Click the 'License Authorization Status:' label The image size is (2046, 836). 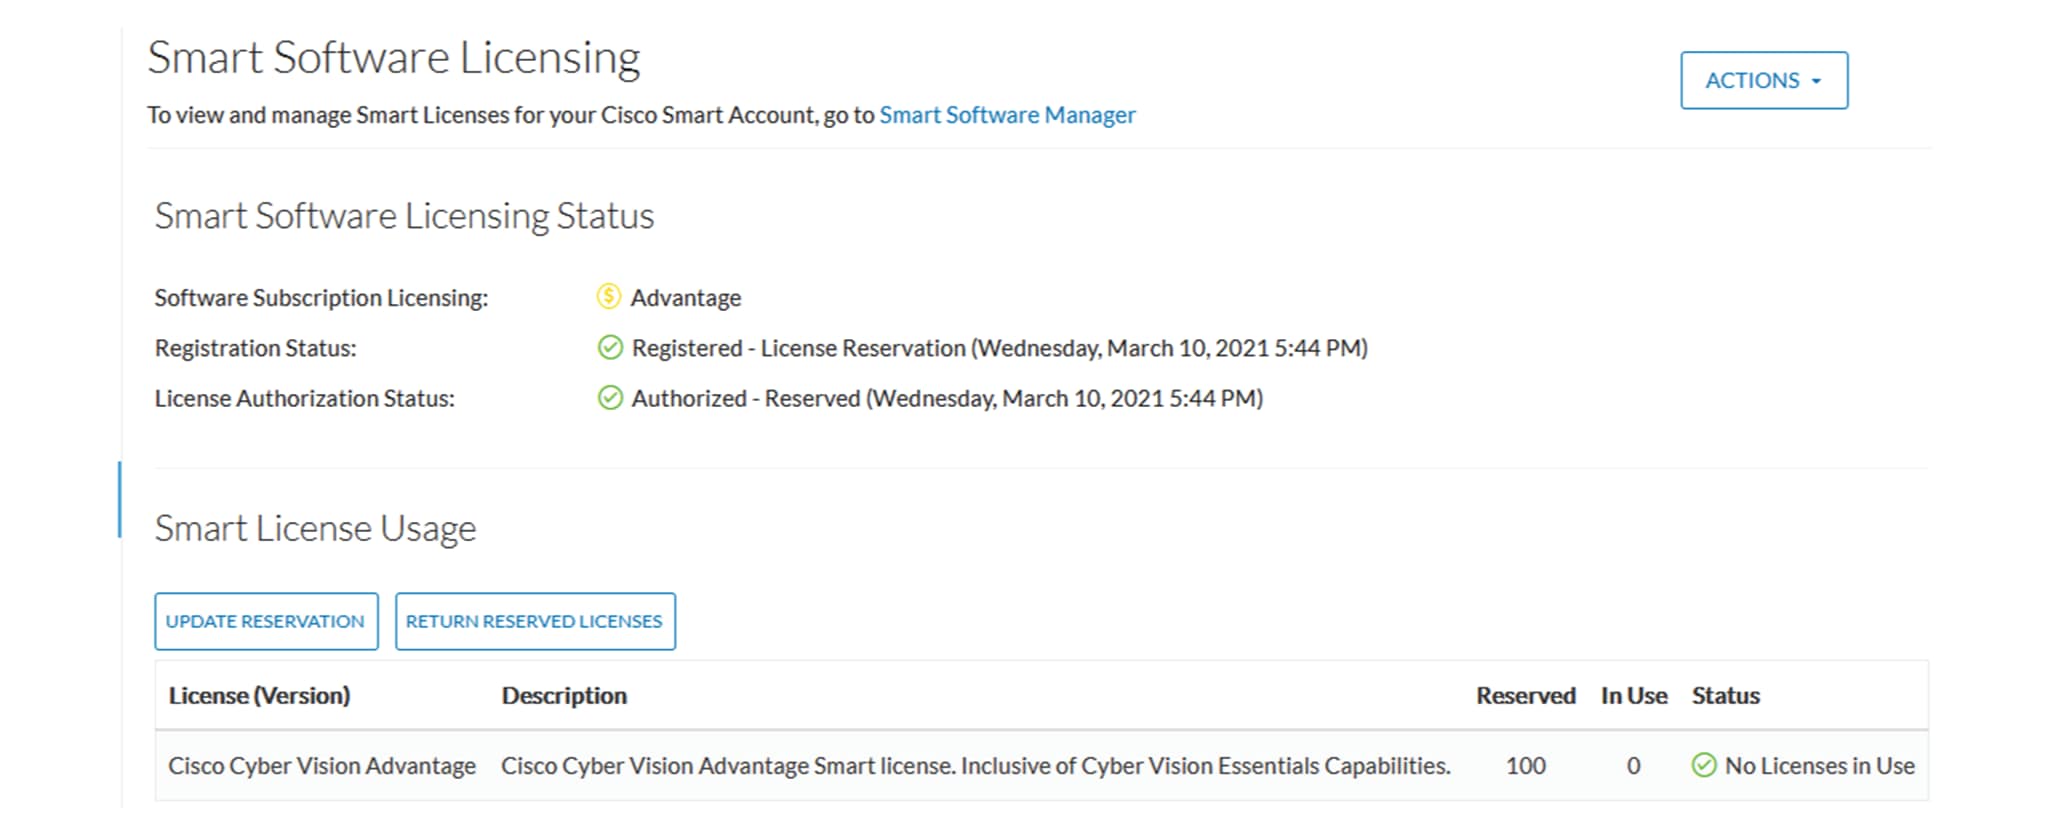point(304,398)
